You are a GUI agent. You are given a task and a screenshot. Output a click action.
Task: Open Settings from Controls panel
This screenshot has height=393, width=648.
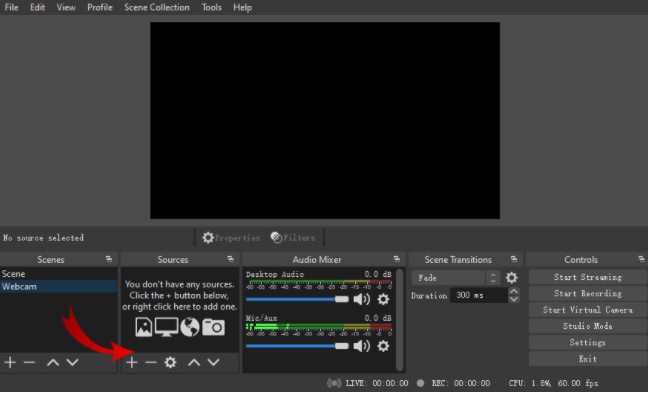pos(588,343)
